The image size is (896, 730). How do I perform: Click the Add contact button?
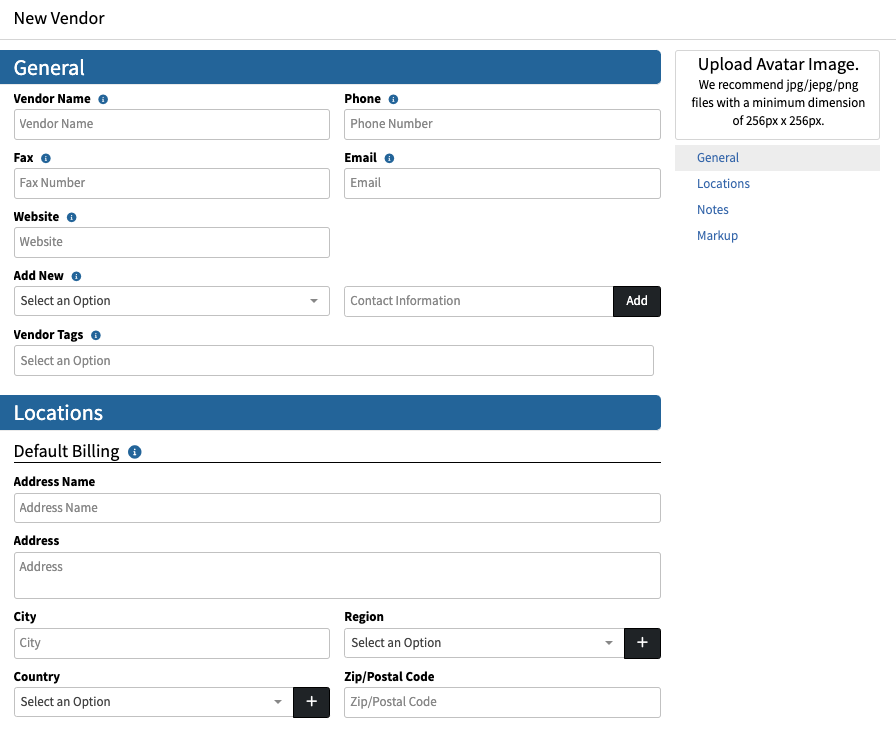(x=637, y=301)
